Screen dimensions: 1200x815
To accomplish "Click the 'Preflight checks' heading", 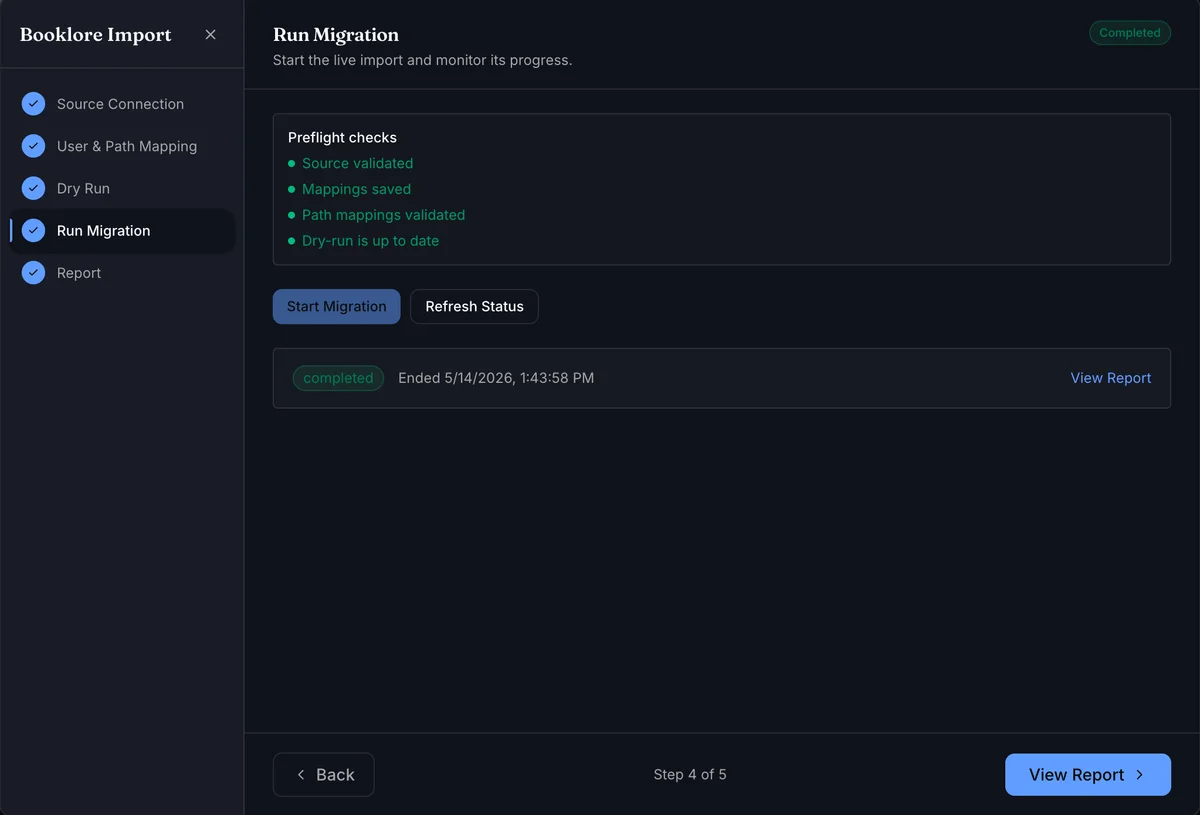I will [342, 137].
